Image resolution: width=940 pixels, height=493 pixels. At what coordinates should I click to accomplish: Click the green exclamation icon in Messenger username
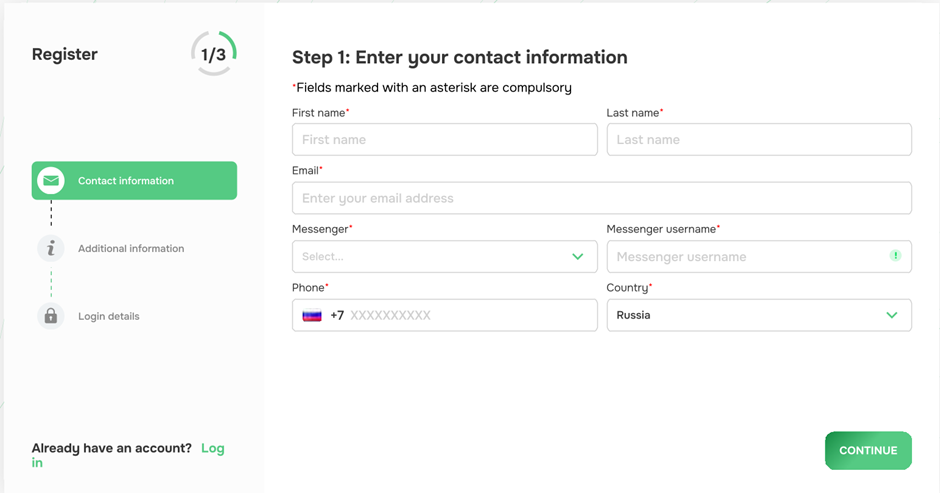[x=896, y=256]
